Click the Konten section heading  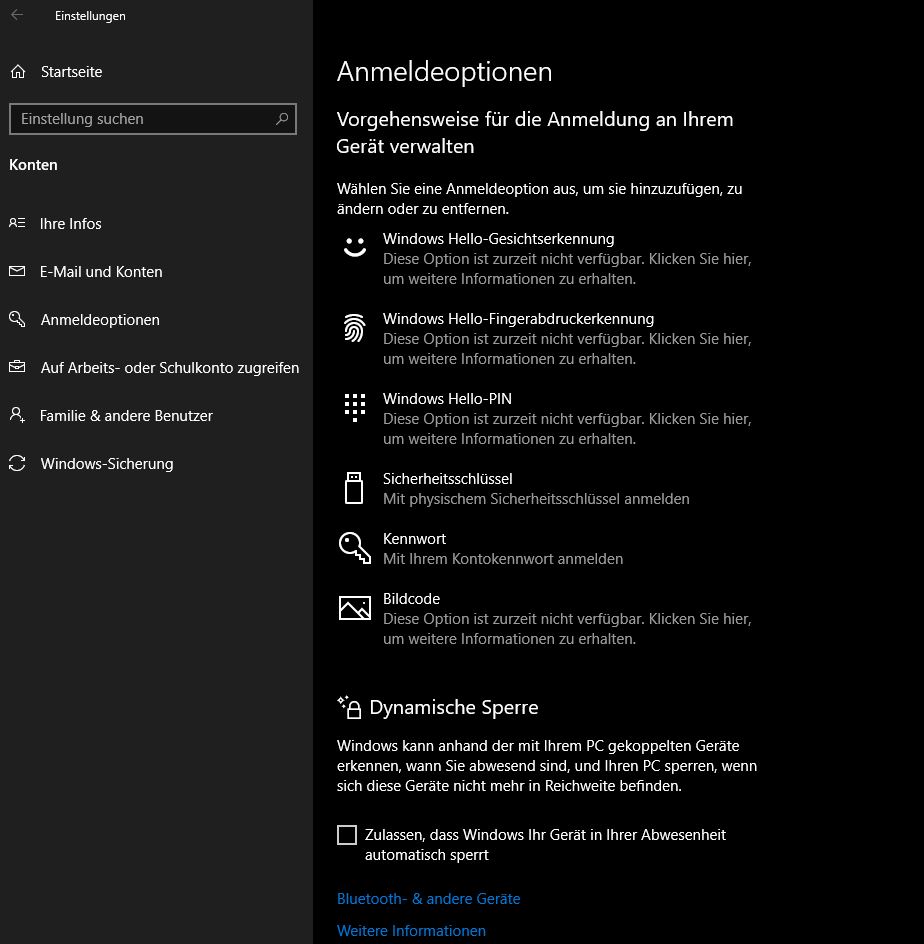tap(33, 164)
